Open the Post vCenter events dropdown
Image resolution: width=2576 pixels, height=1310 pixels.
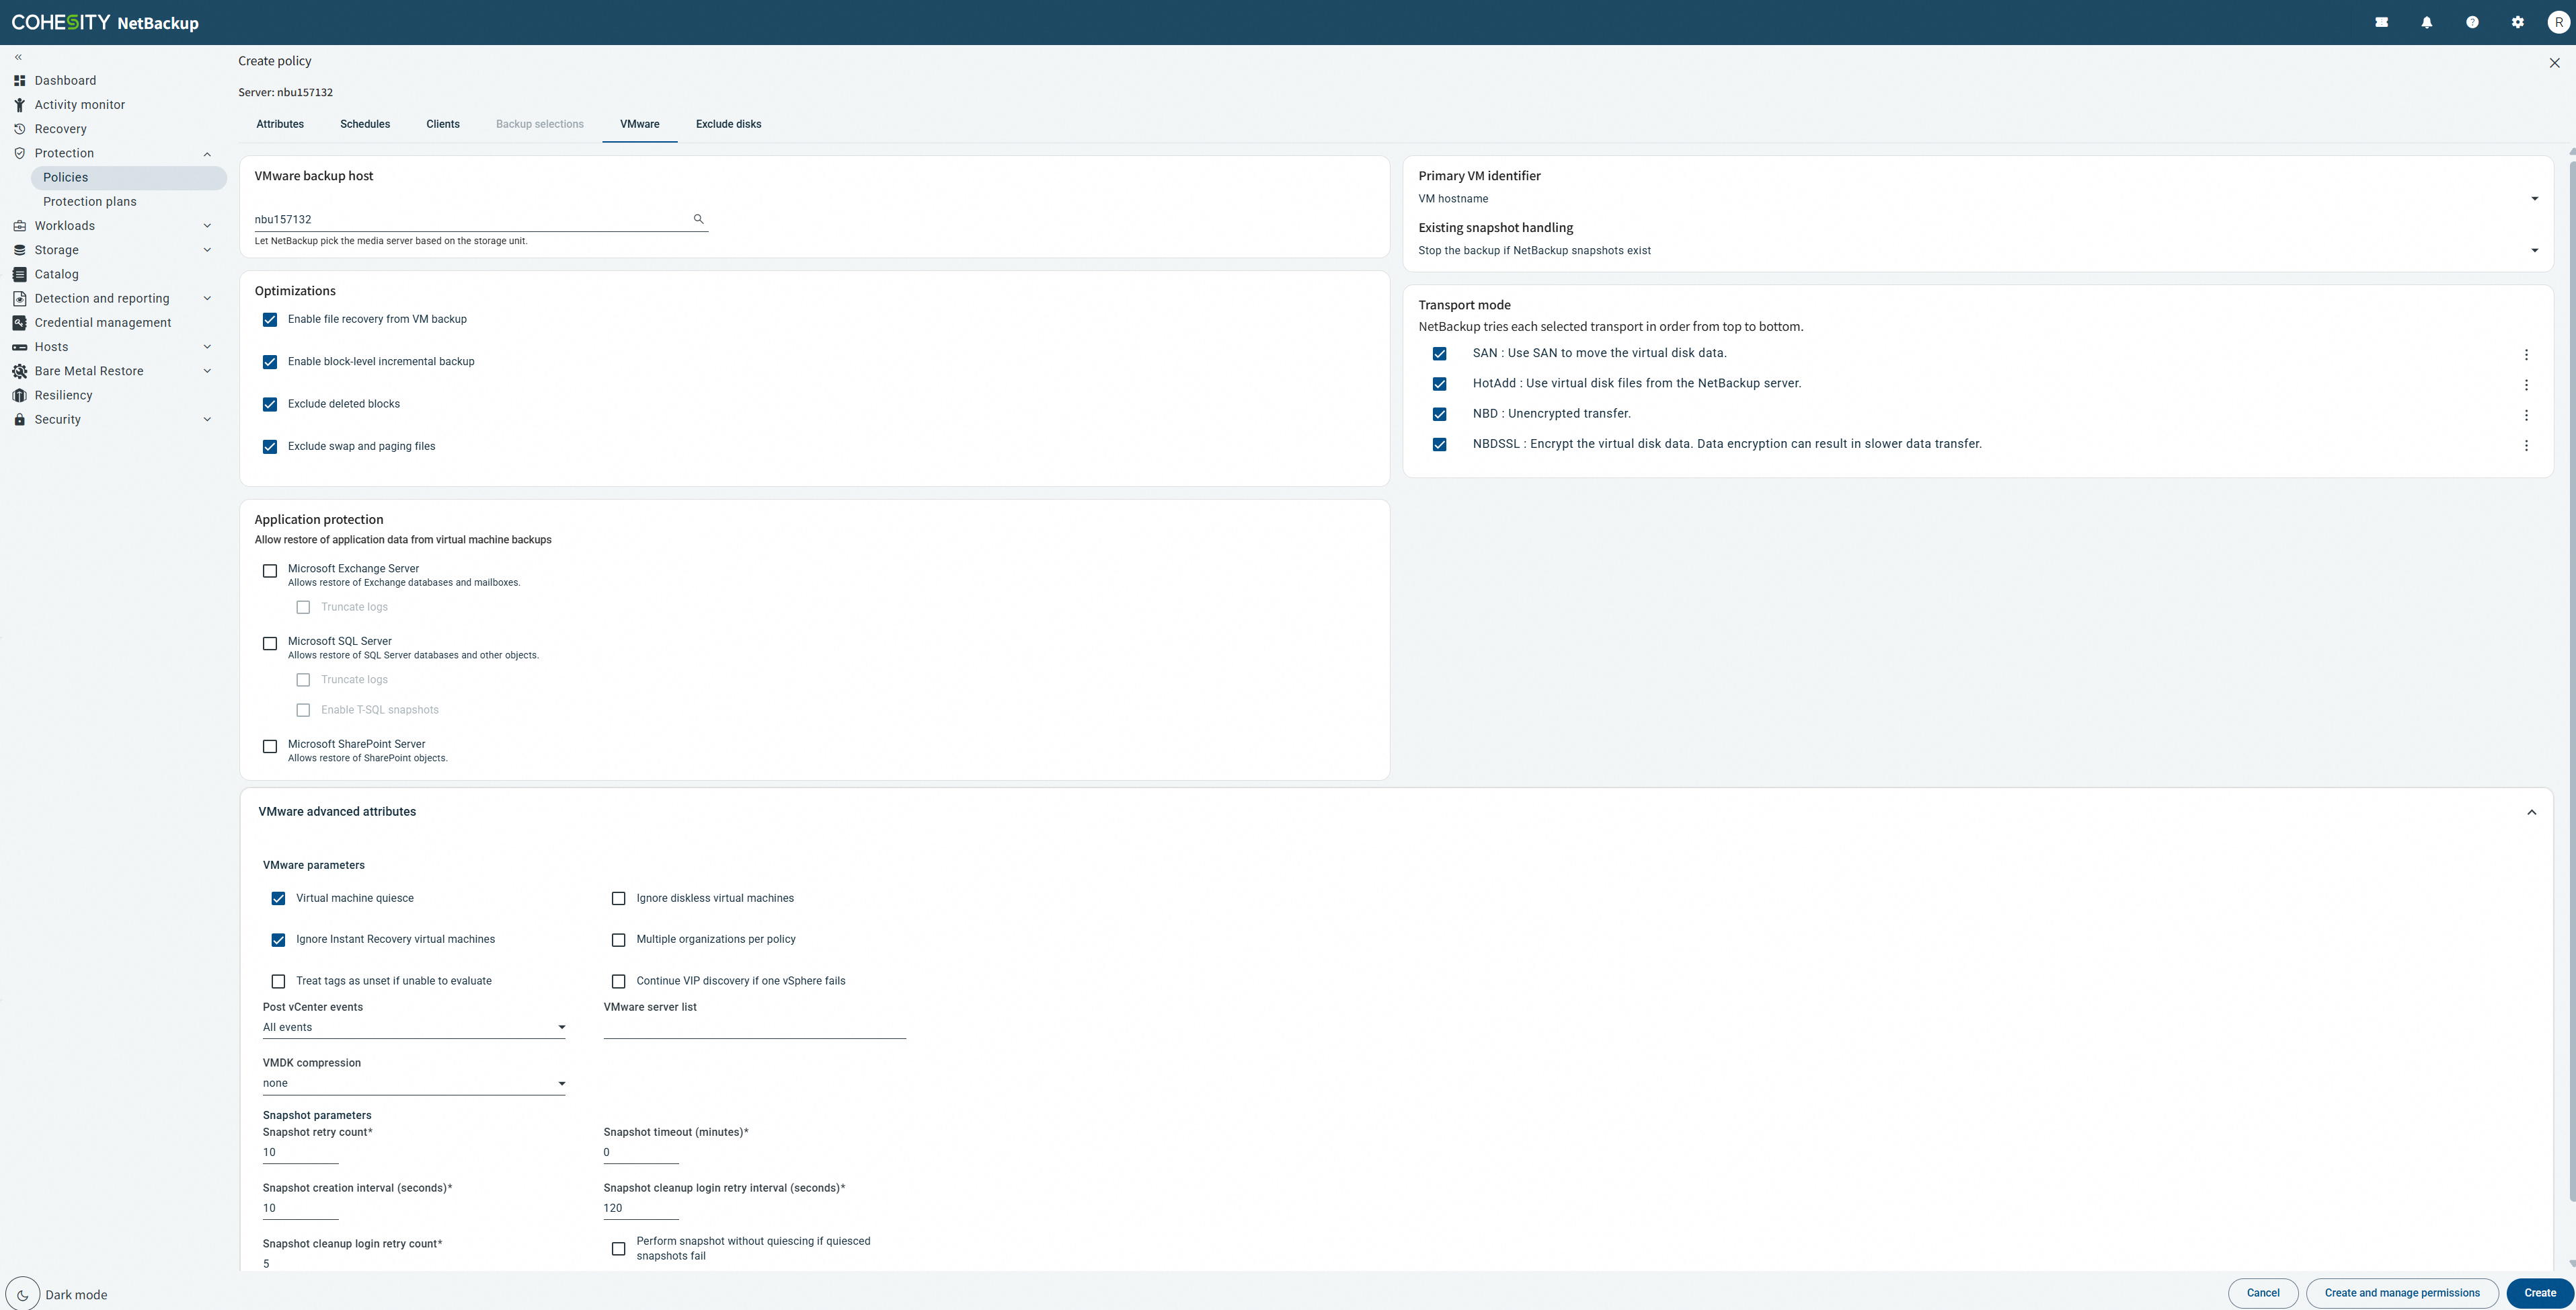[x=414, y=1028]
